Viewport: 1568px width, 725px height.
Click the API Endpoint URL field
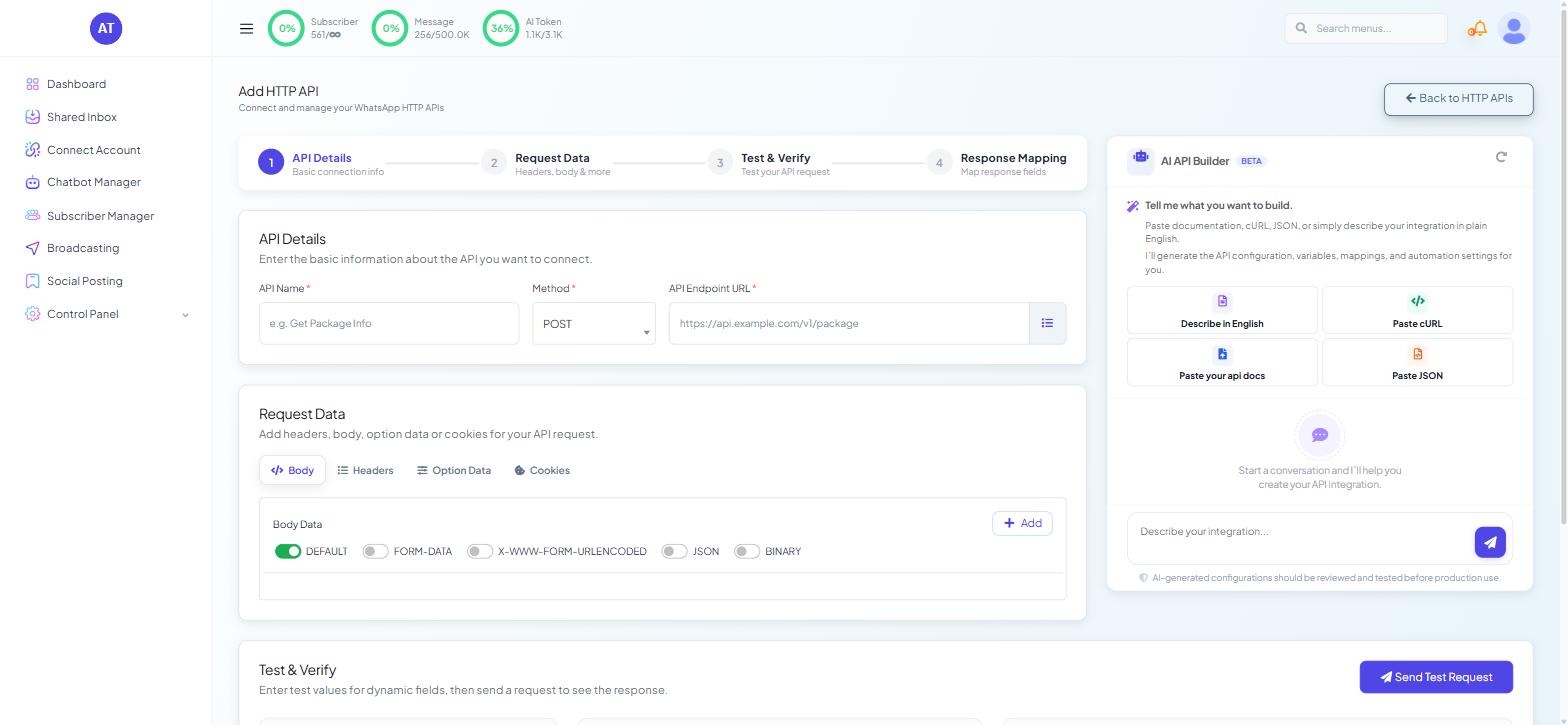coord(849,324)
